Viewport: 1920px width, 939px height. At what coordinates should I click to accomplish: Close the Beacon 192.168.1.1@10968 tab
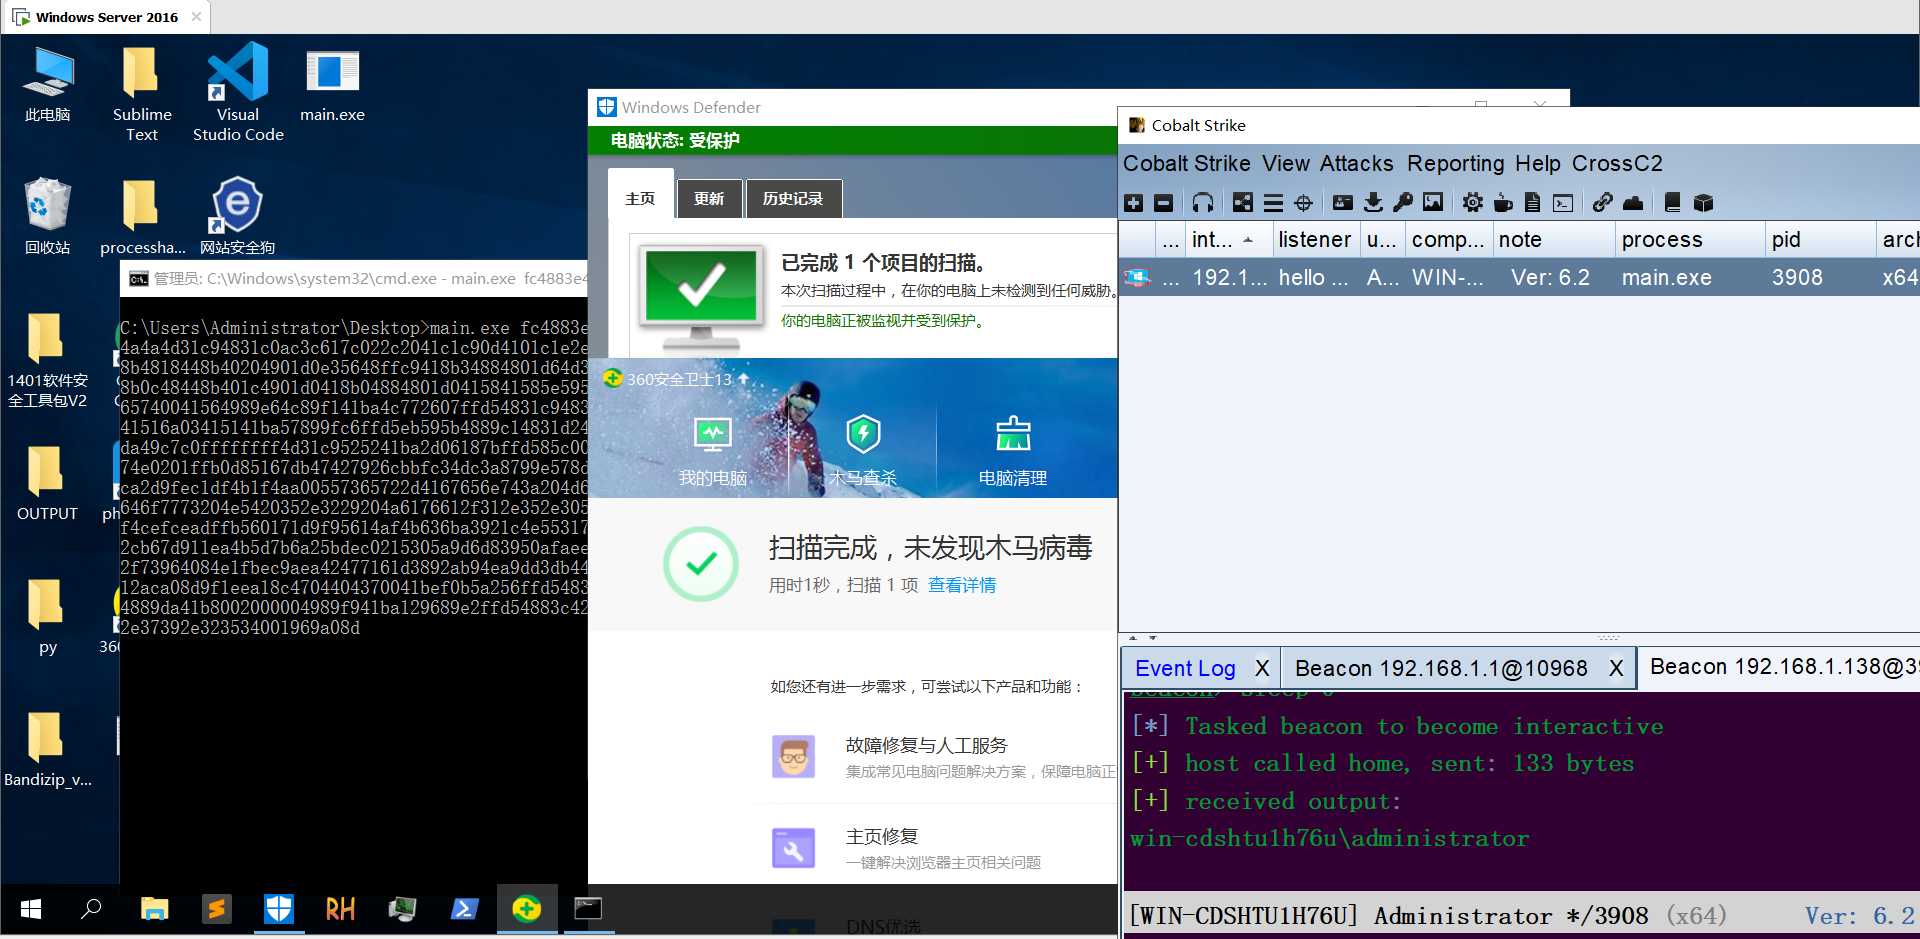[1616, 668]
